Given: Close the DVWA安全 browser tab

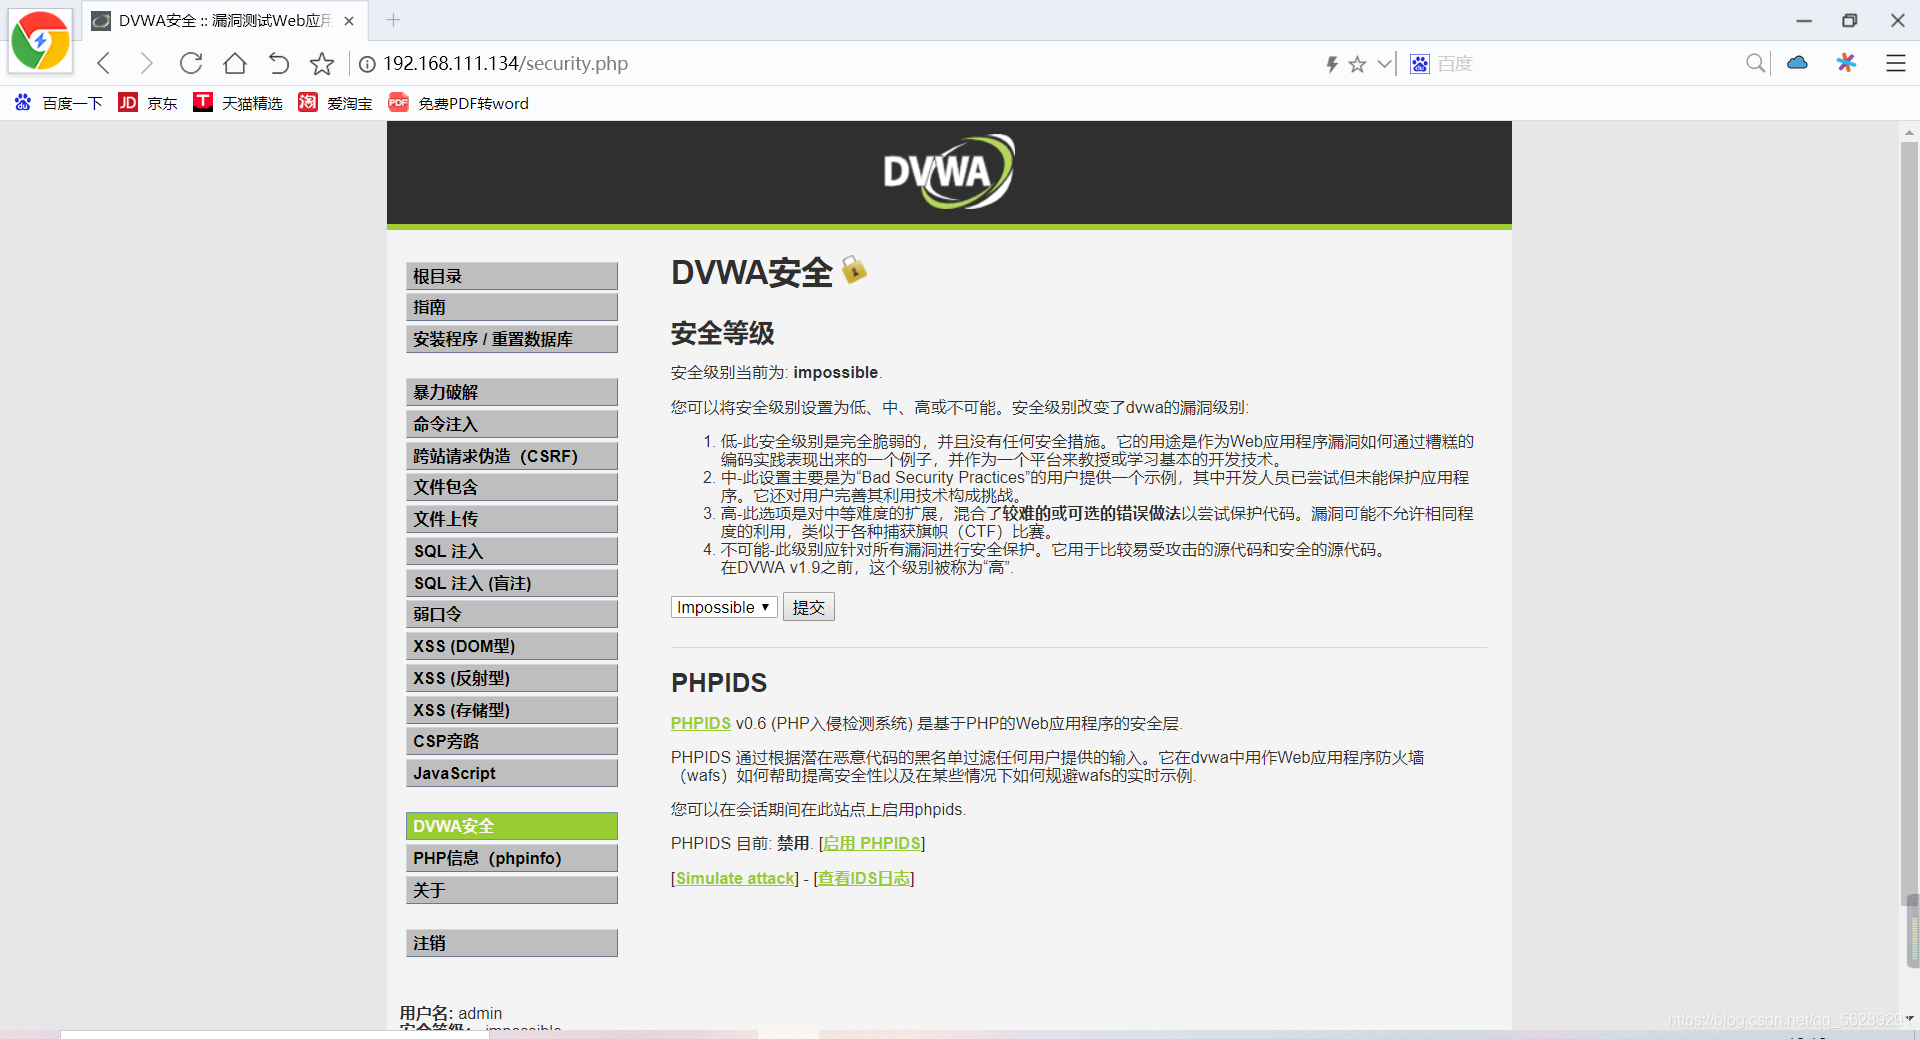Looking at the screenshot, I should tap(349, 21).
